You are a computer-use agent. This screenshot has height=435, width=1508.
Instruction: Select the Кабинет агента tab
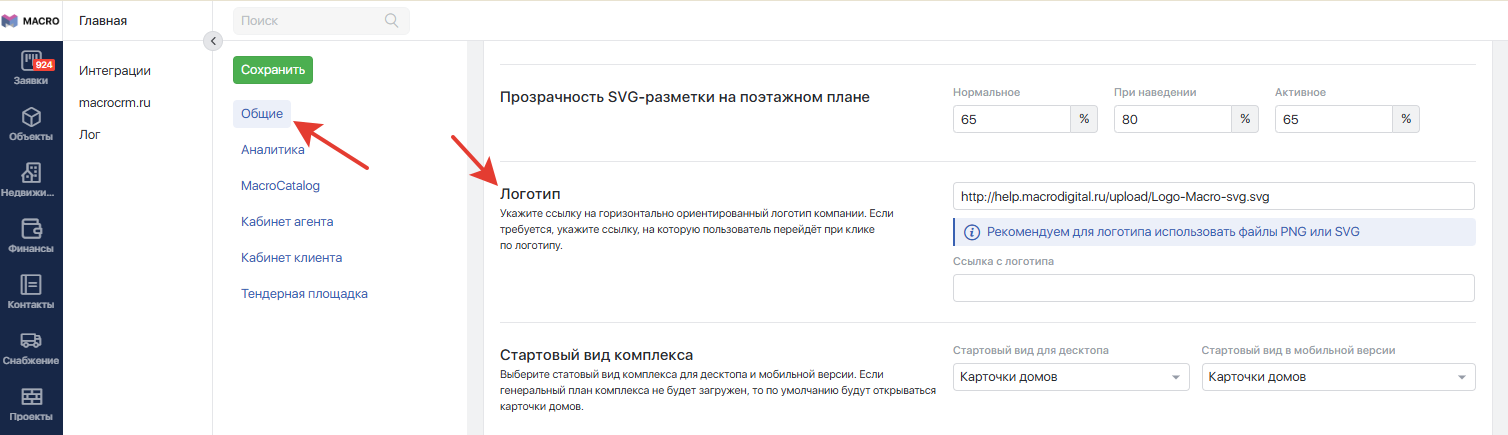coord(287,222)
